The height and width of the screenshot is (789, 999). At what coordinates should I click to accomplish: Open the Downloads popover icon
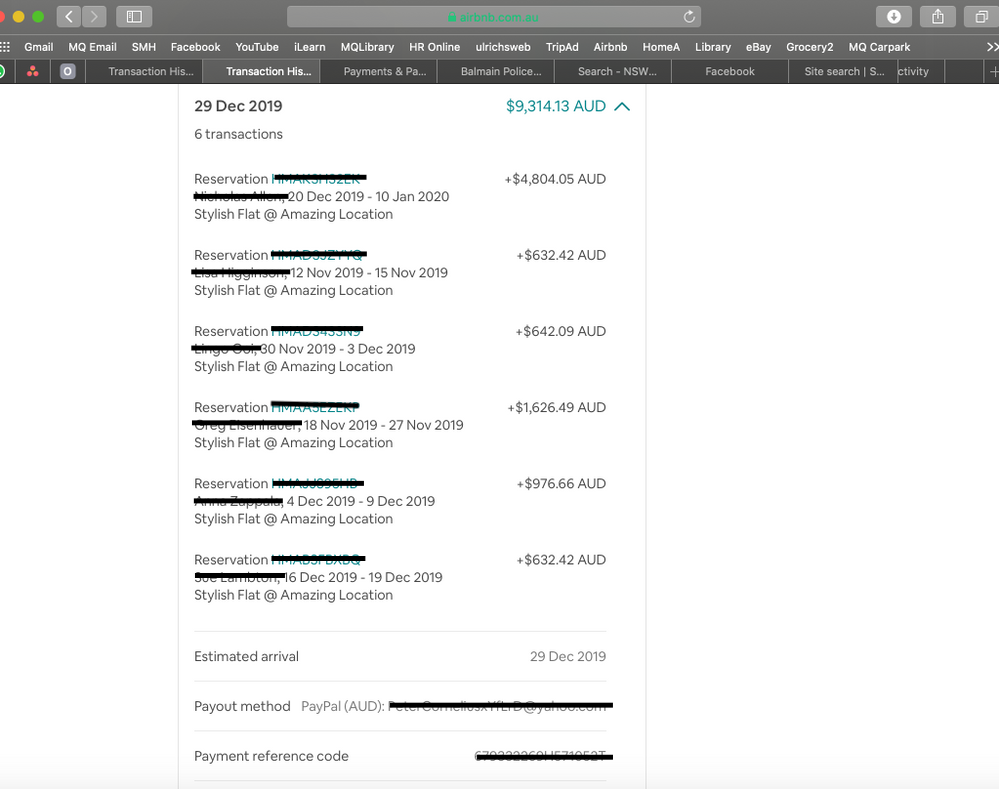click(x=893, y=16)
